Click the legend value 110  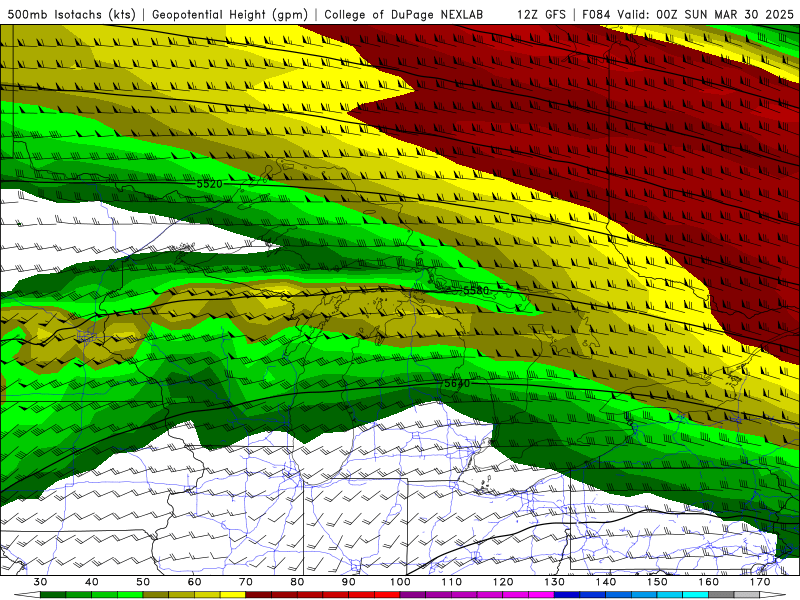pos(452,582)
